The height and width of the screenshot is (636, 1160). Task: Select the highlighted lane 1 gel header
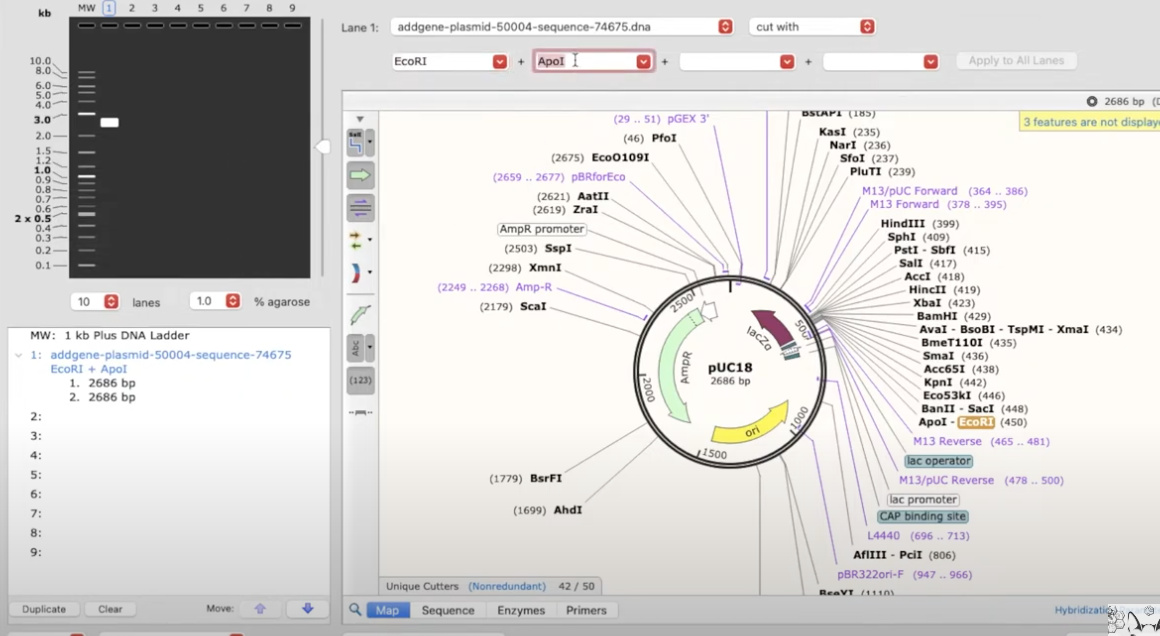tap(109, 7)
